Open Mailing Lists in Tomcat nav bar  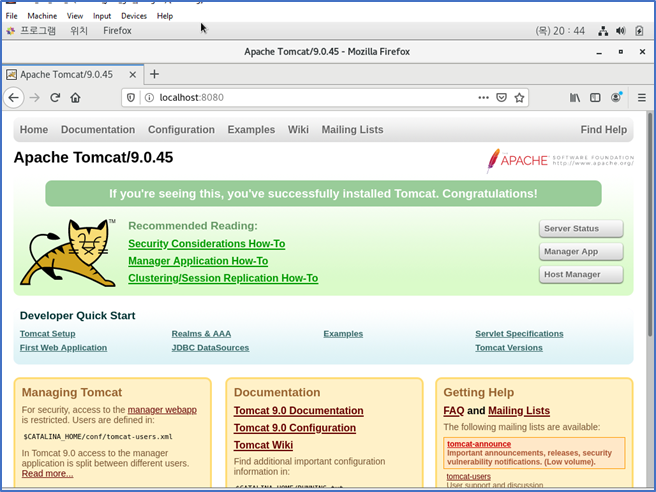point(352,130)
